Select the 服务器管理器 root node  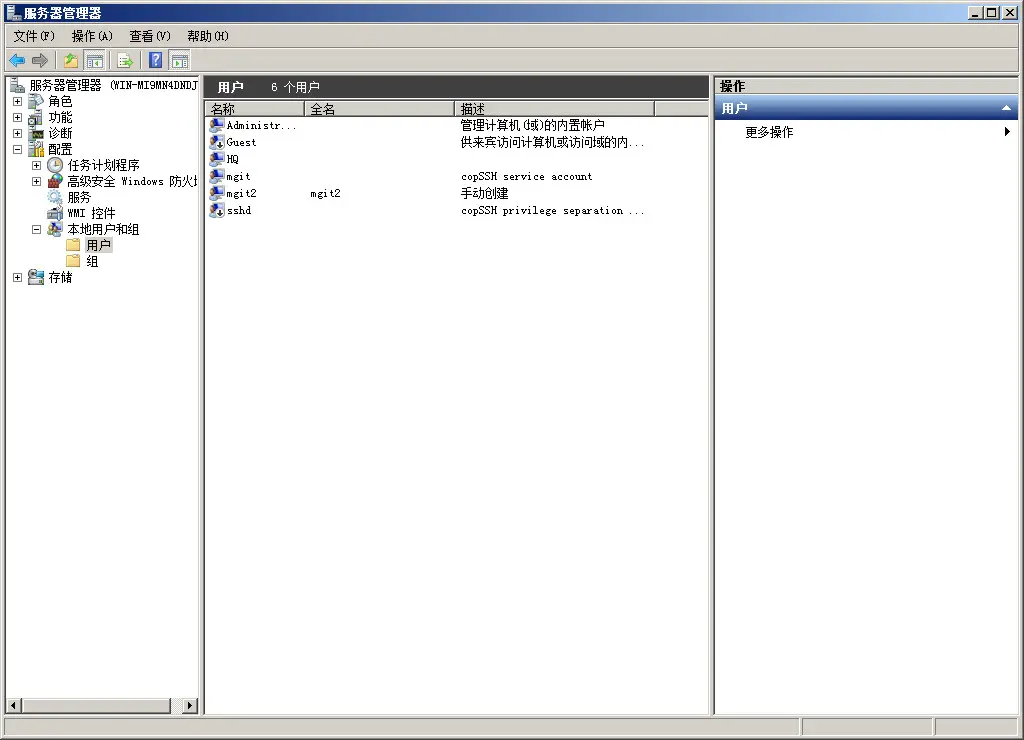pos(113,86)
